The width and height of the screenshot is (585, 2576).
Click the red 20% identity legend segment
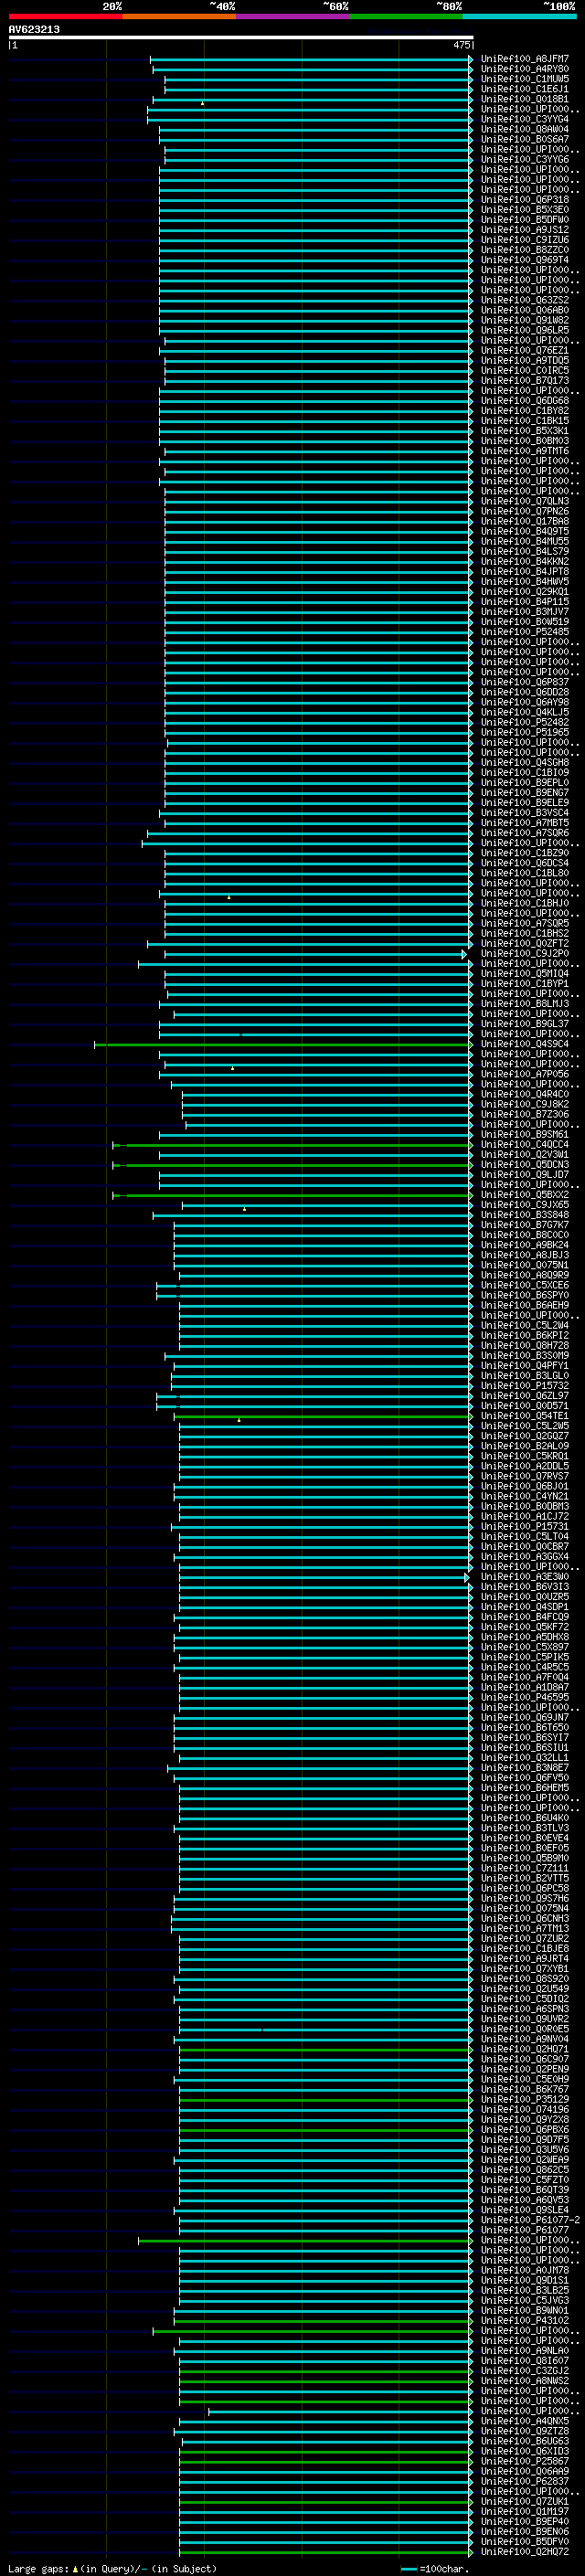[x=65, y=16]
